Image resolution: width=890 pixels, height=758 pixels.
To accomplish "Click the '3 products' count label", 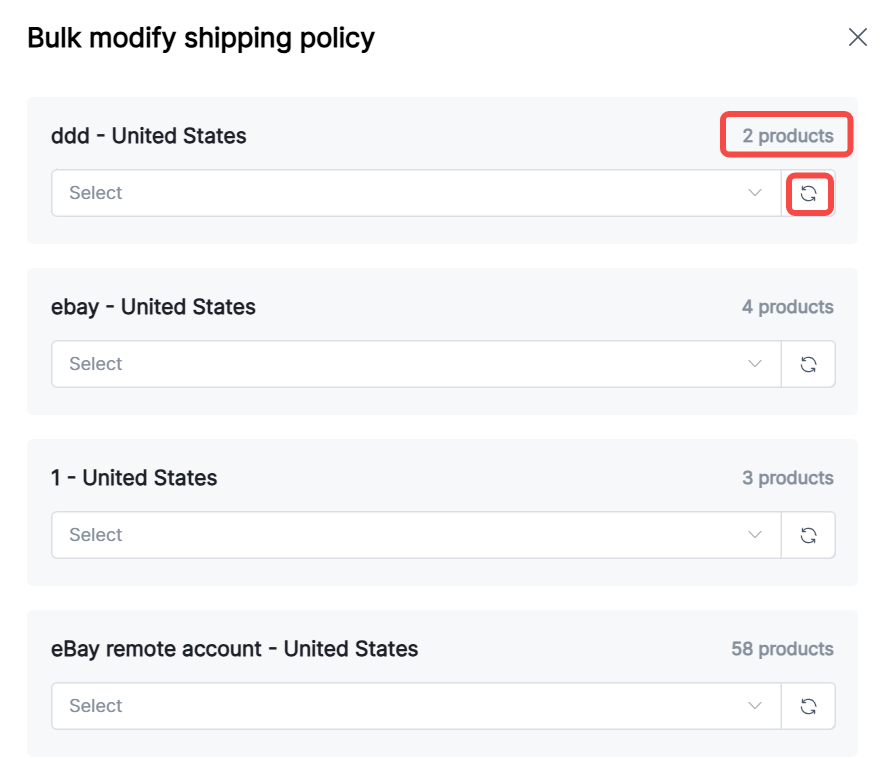I will [x=787, y=478].
